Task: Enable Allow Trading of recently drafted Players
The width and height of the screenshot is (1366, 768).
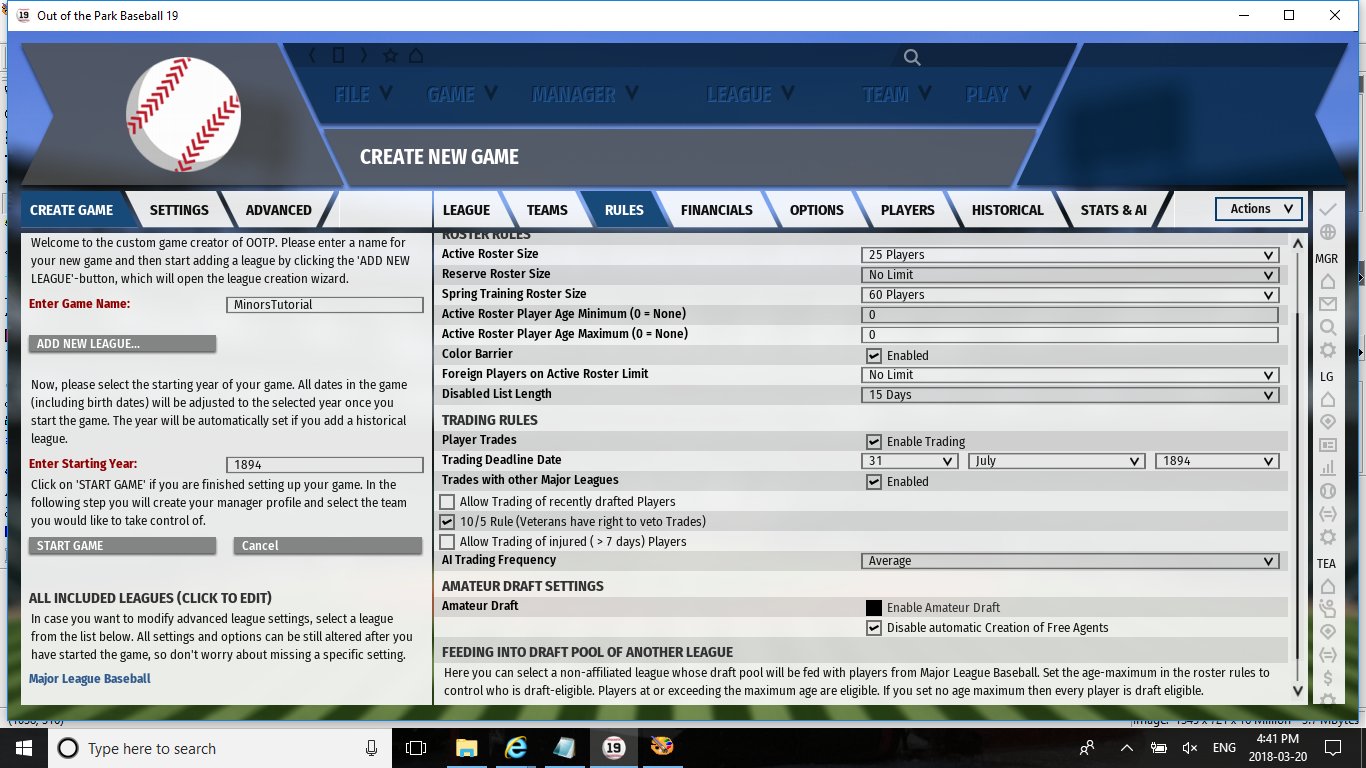Action: (x=447, y=502)
